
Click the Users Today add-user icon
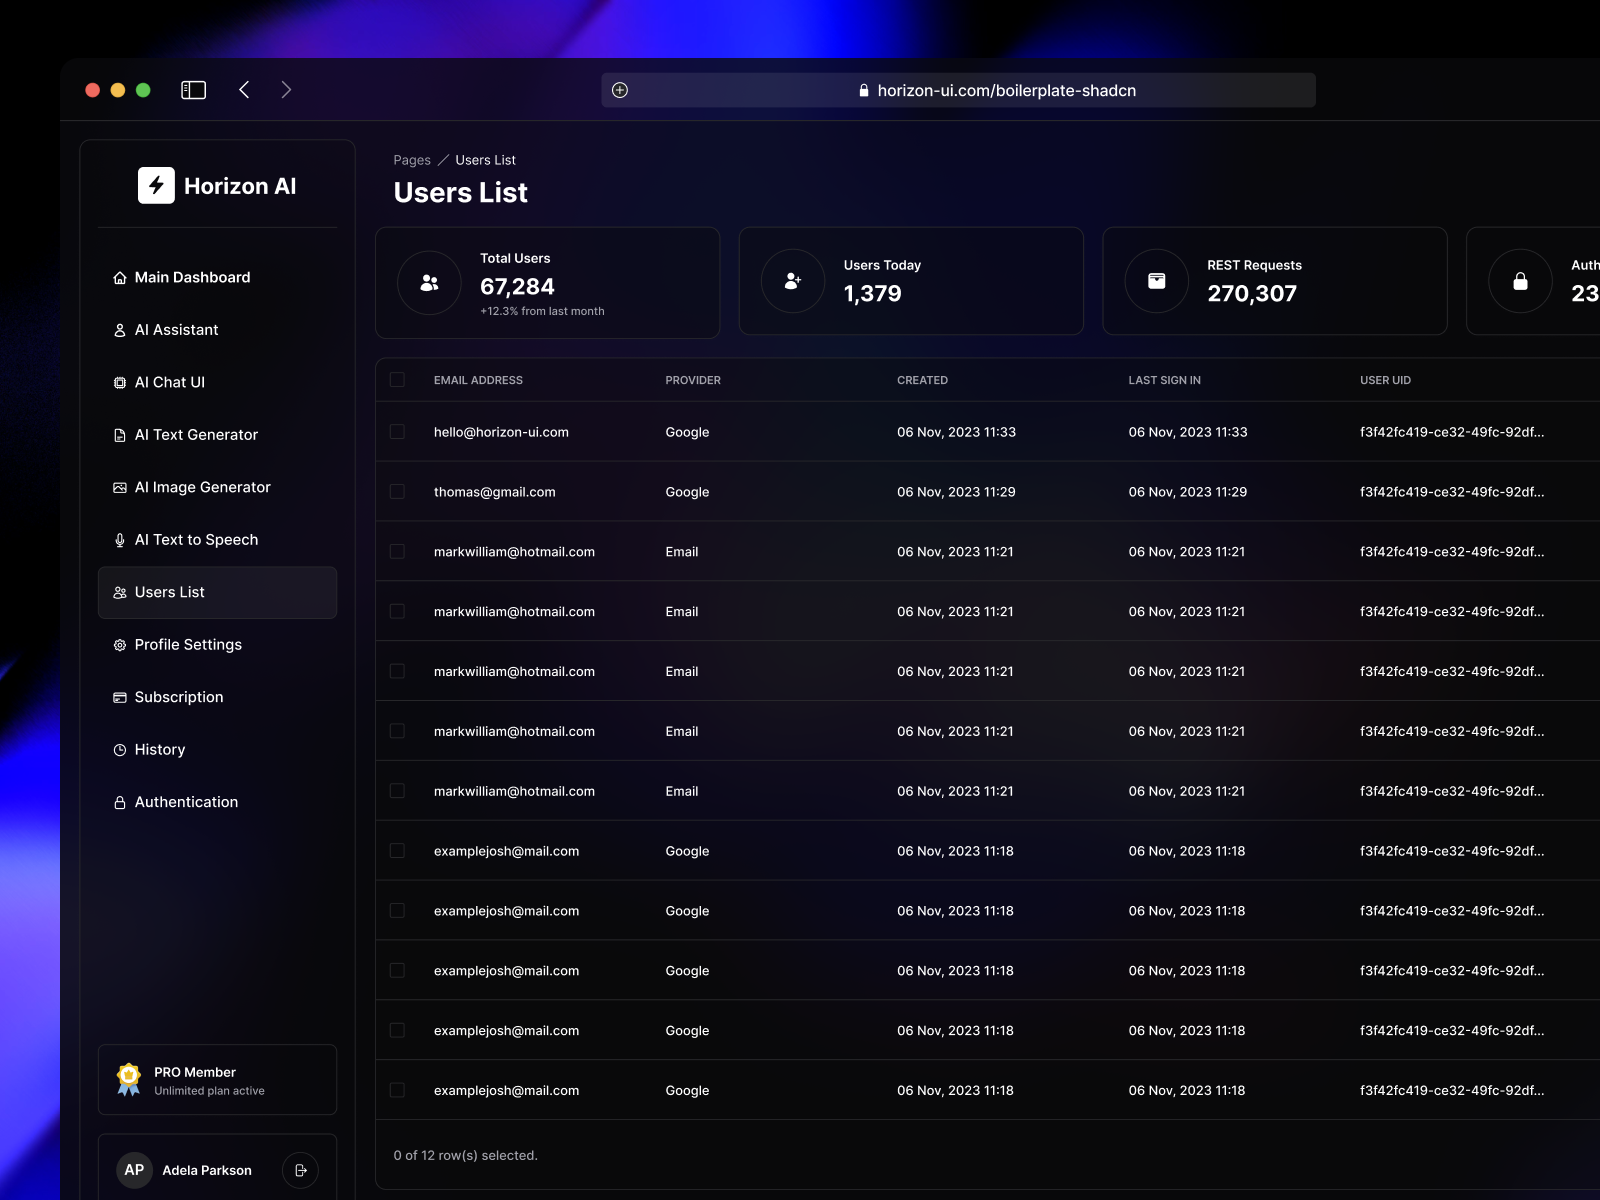coord(792,281)
